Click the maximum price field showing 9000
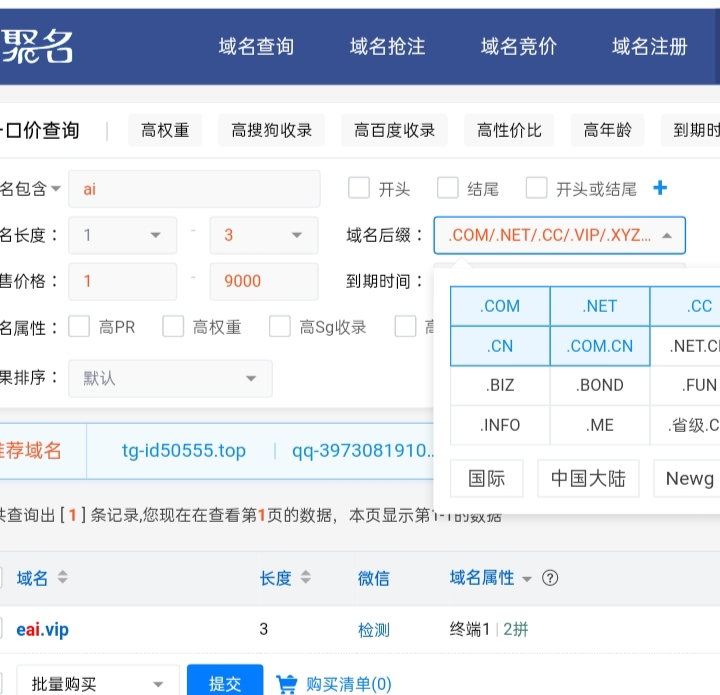720x695 pixels. pos(264,282)
